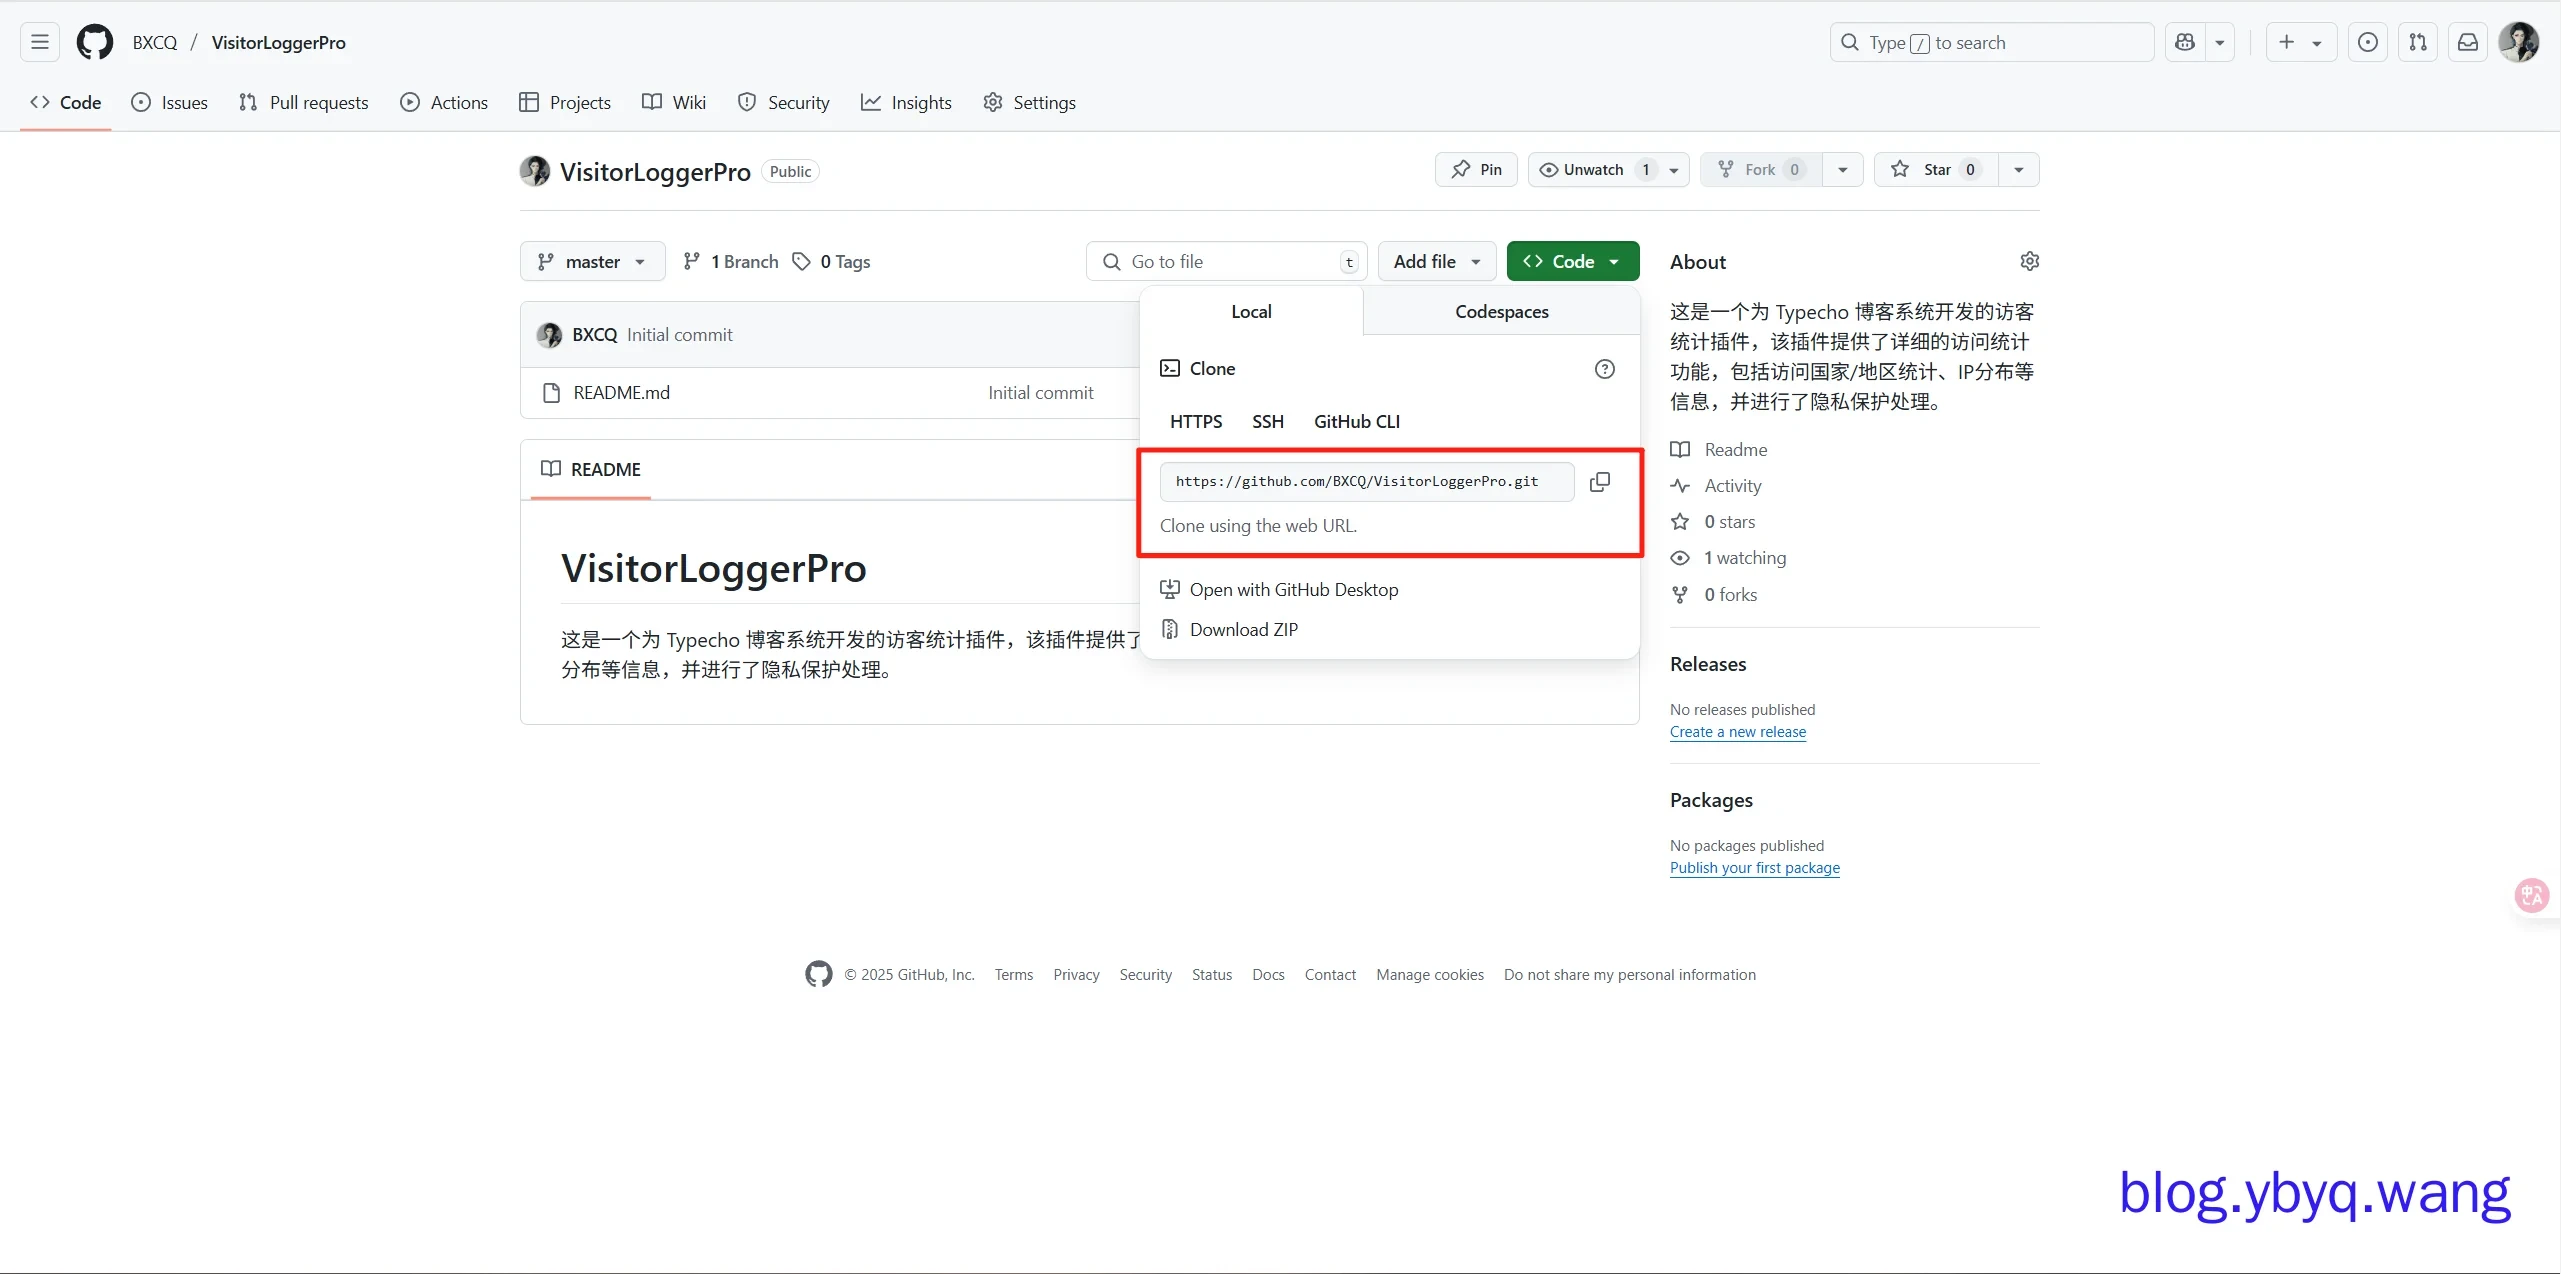Go to GitHub home via Octocat logo
Screen dimensions: 2561x1274
[95, 42]
